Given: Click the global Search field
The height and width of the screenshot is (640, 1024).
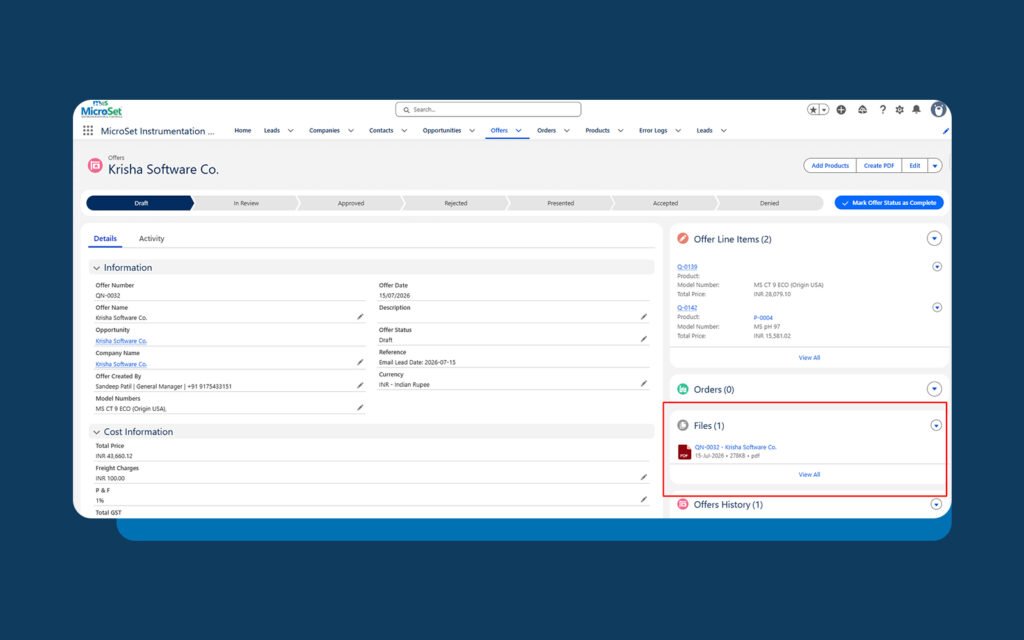Looking at the screenshot, I should click(488, 110).
